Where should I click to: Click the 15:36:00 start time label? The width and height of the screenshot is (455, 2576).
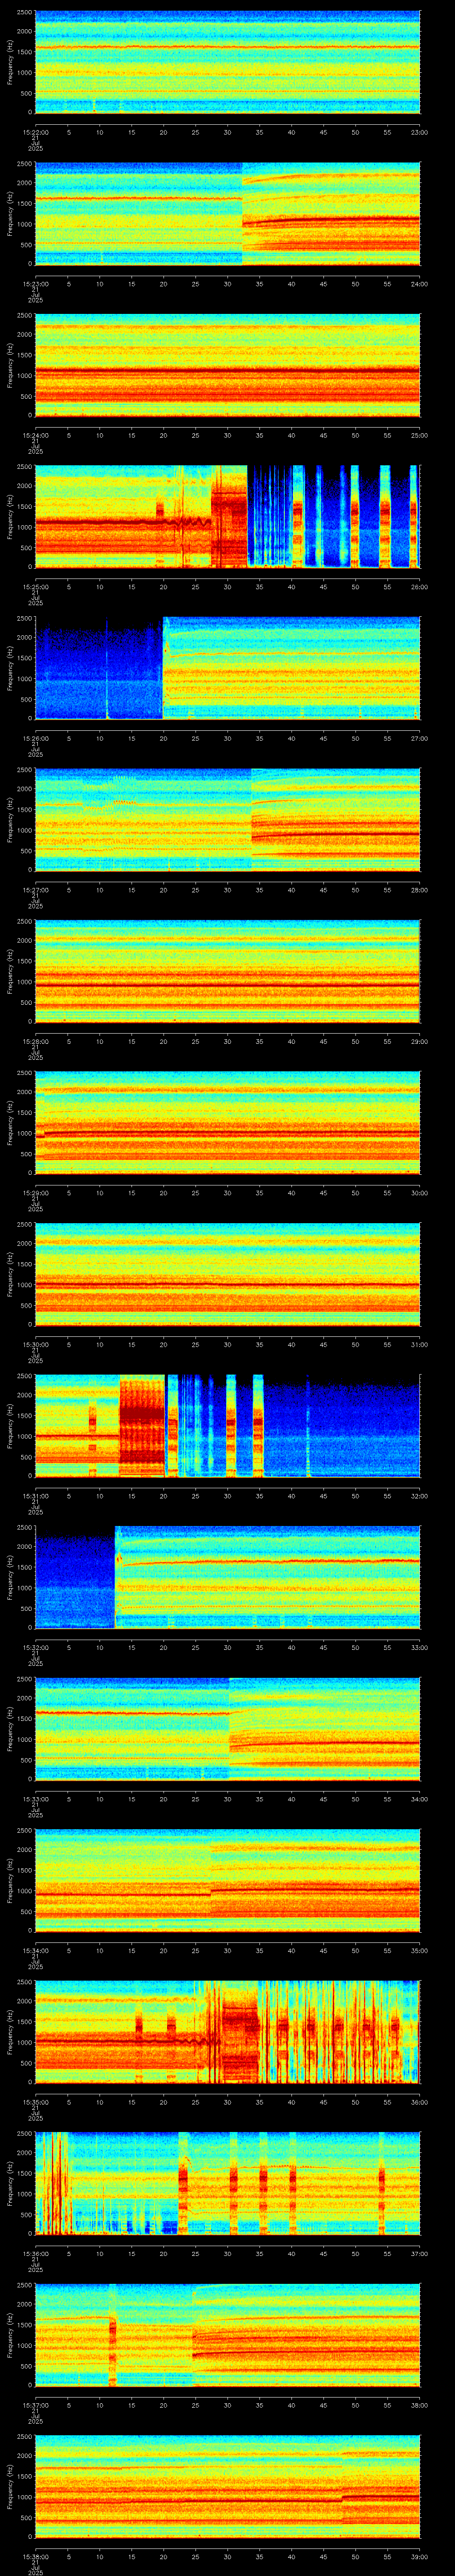click(35, 2253)
